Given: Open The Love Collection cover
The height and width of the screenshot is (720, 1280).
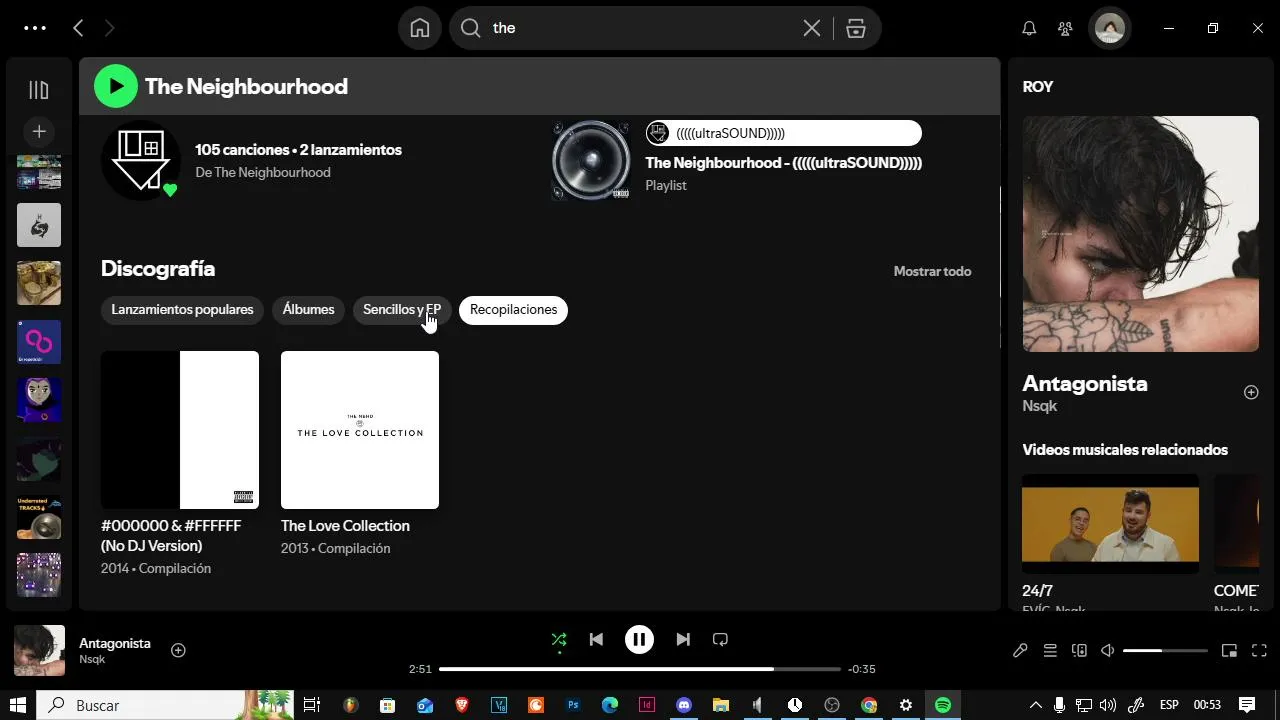Looking at the screenshot, I should 360,430.
